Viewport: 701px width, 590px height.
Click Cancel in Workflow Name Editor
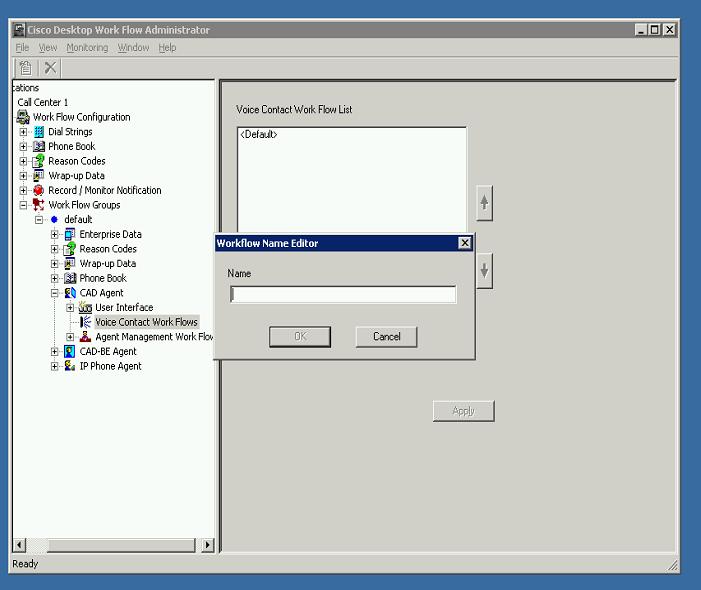point(386,337)
